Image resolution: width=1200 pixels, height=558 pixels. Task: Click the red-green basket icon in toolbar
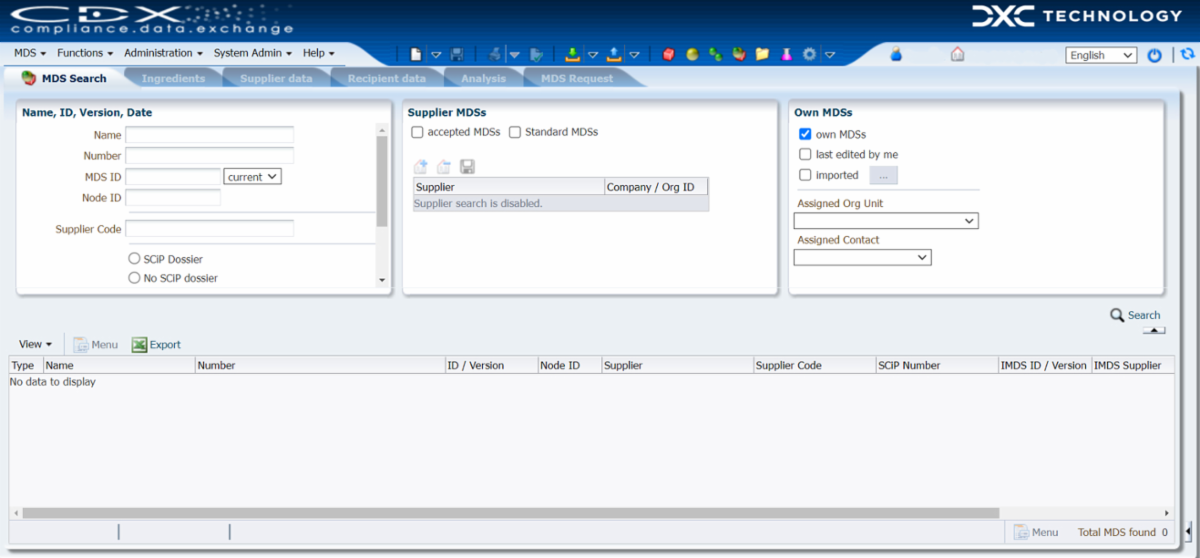[x=739, y=54]
